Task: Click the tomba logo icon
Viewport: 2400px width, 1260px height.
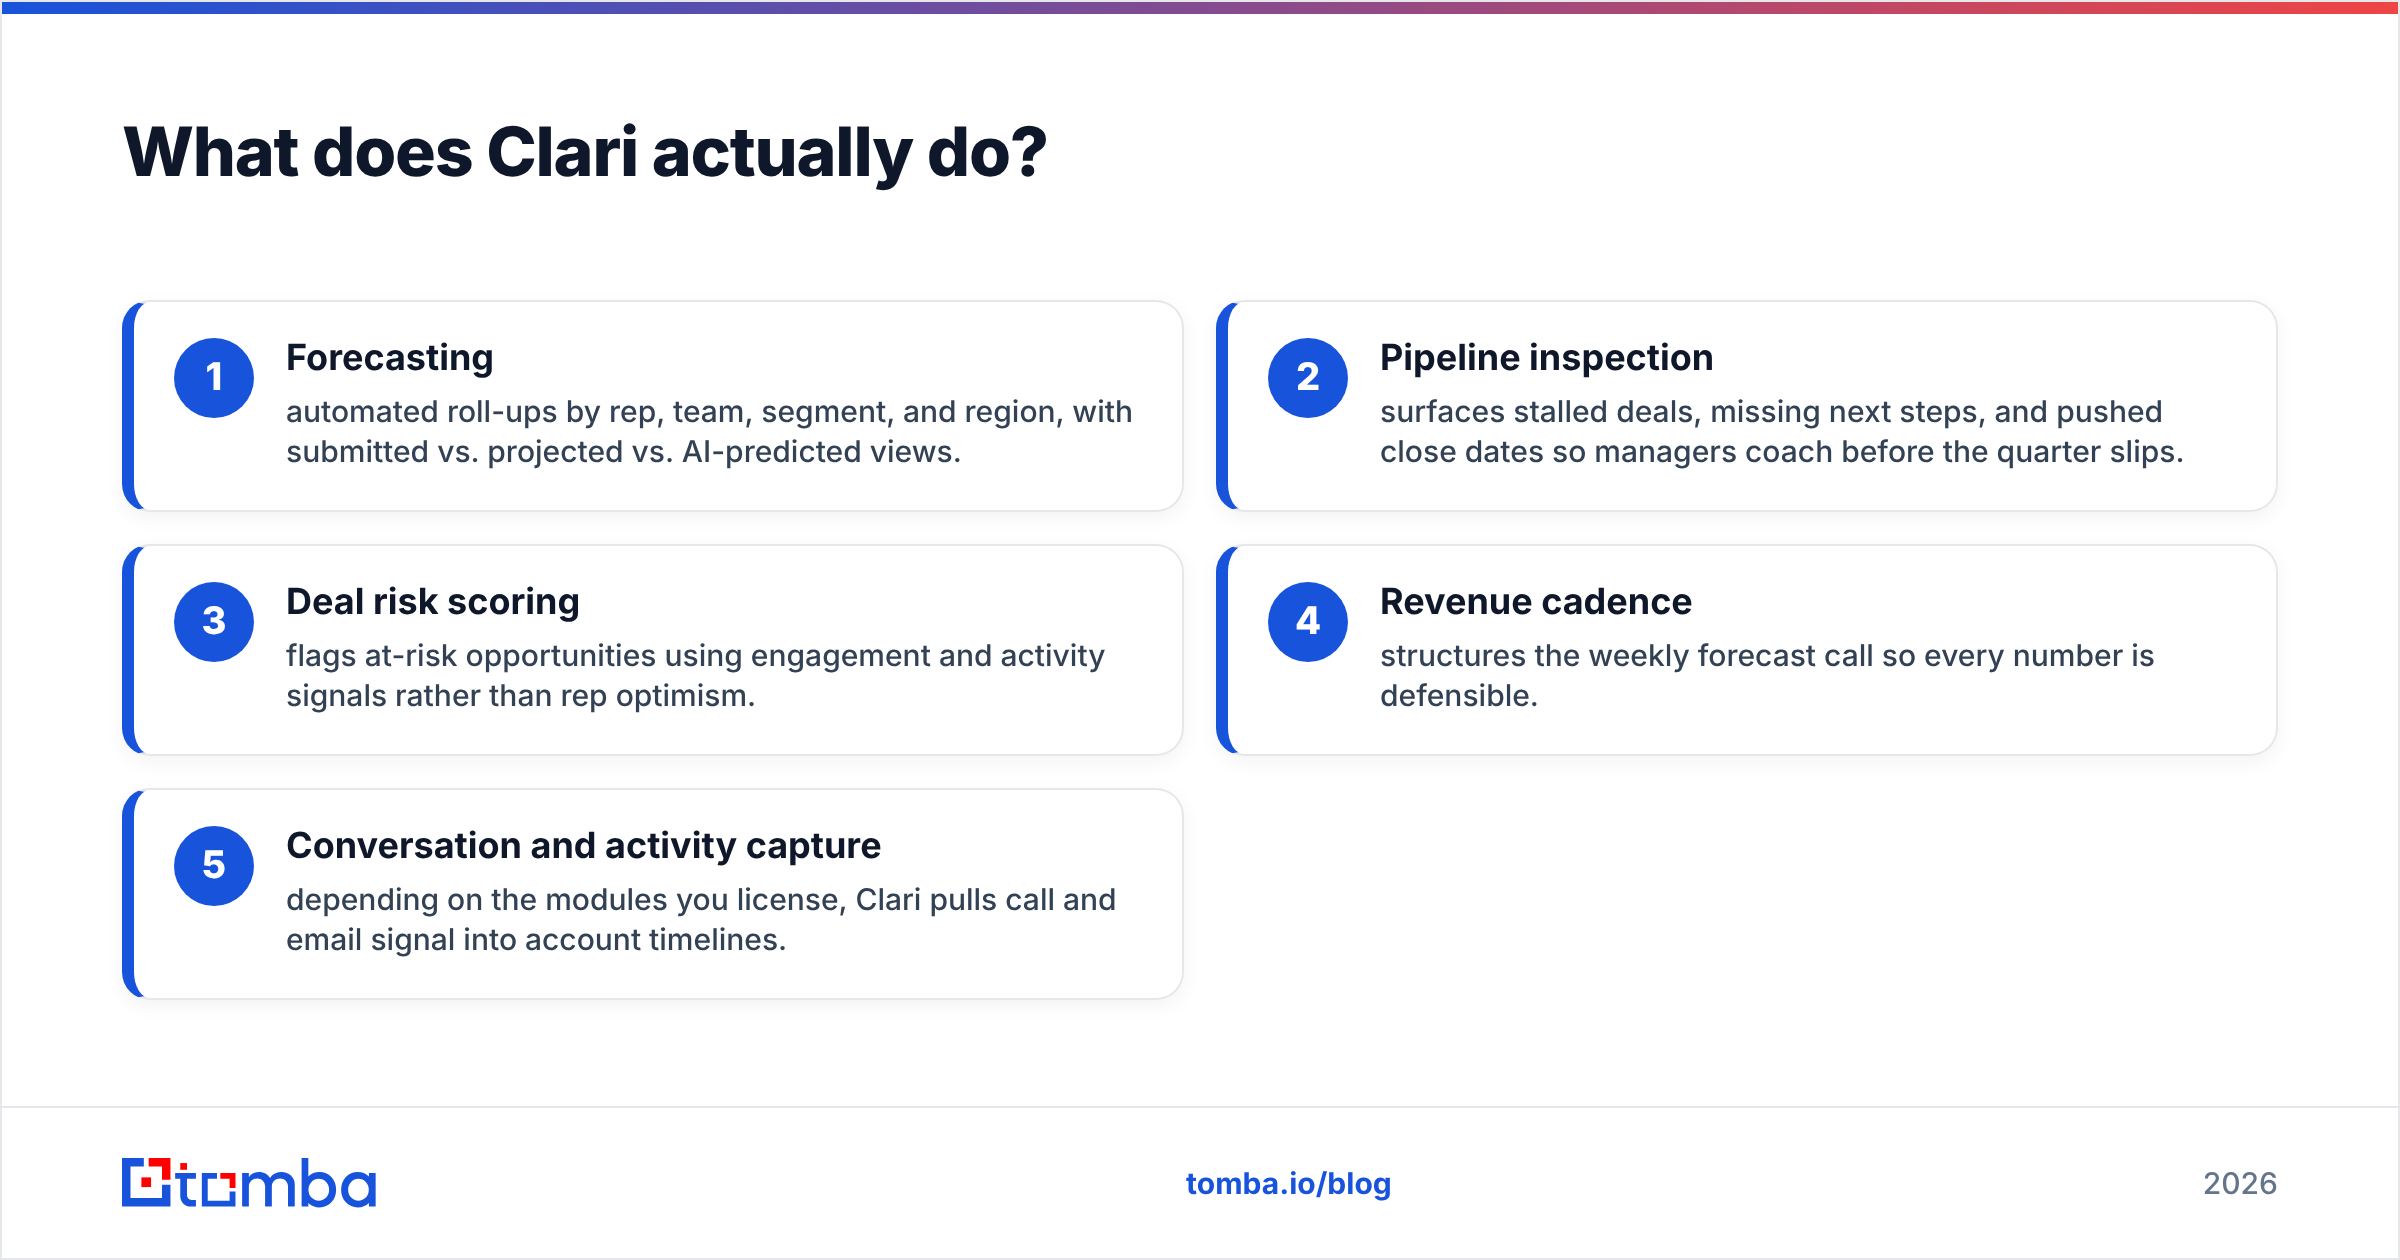Action: click(147, 1183)
